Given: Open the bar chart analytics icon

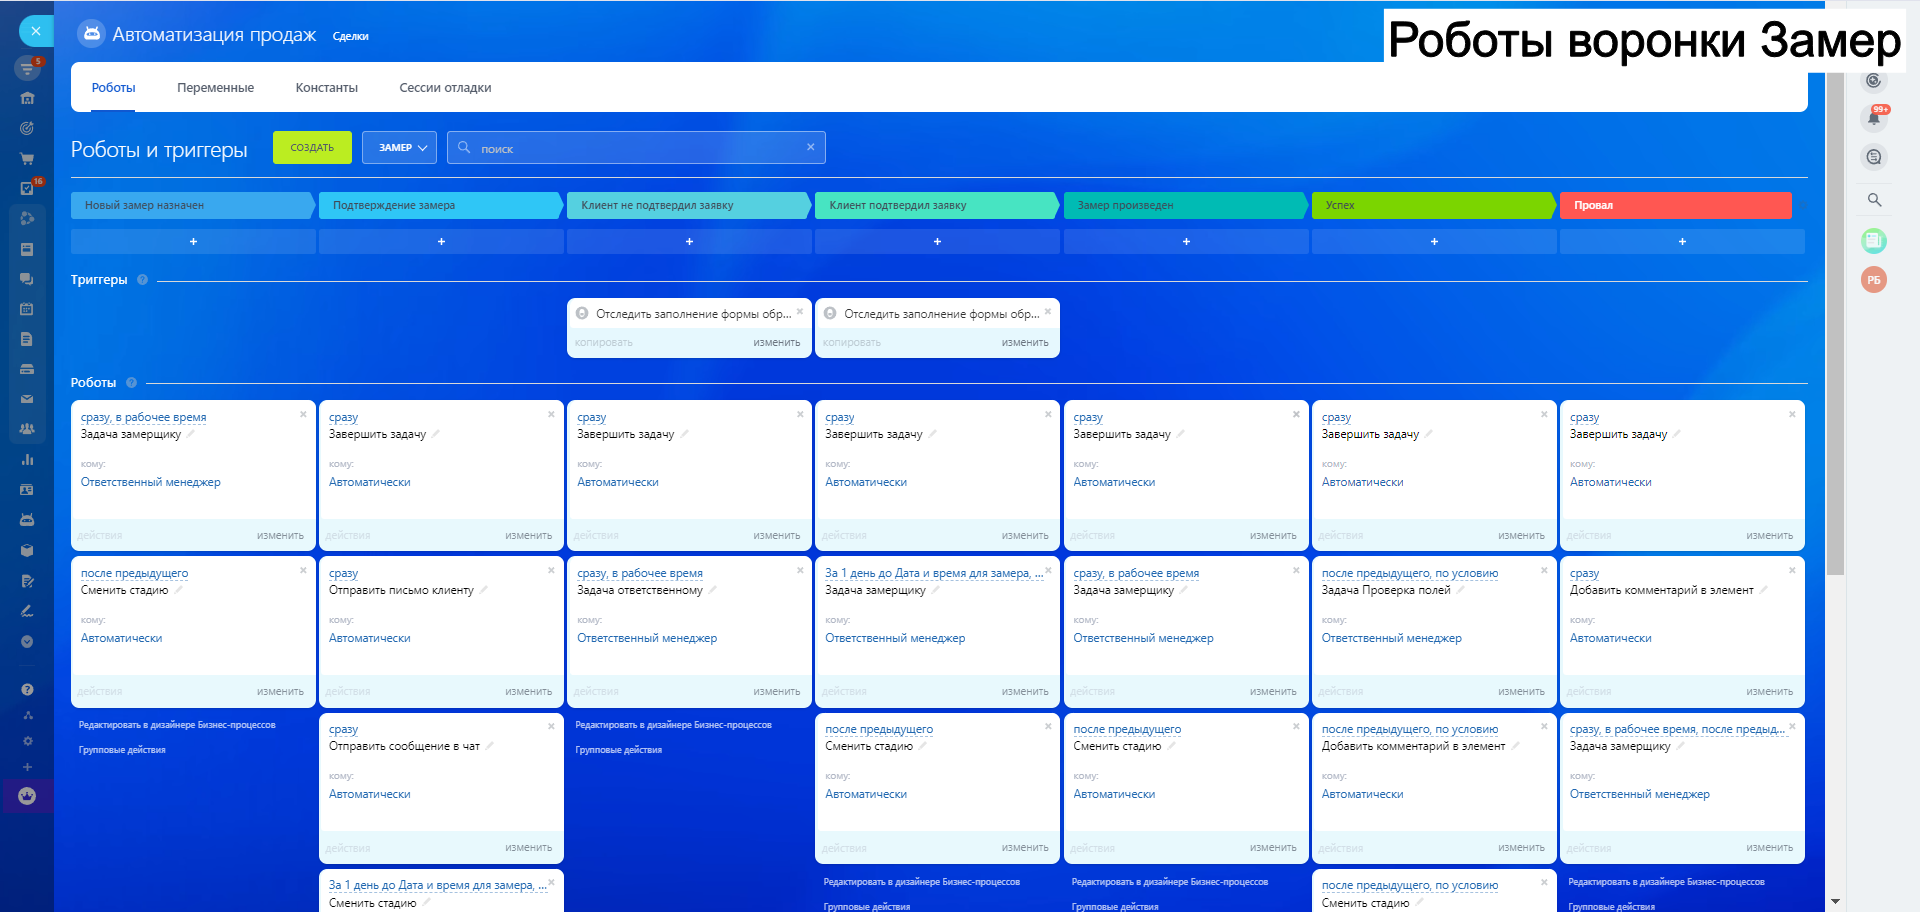Looking at the screenshot, I should click(x=27, y=459).
